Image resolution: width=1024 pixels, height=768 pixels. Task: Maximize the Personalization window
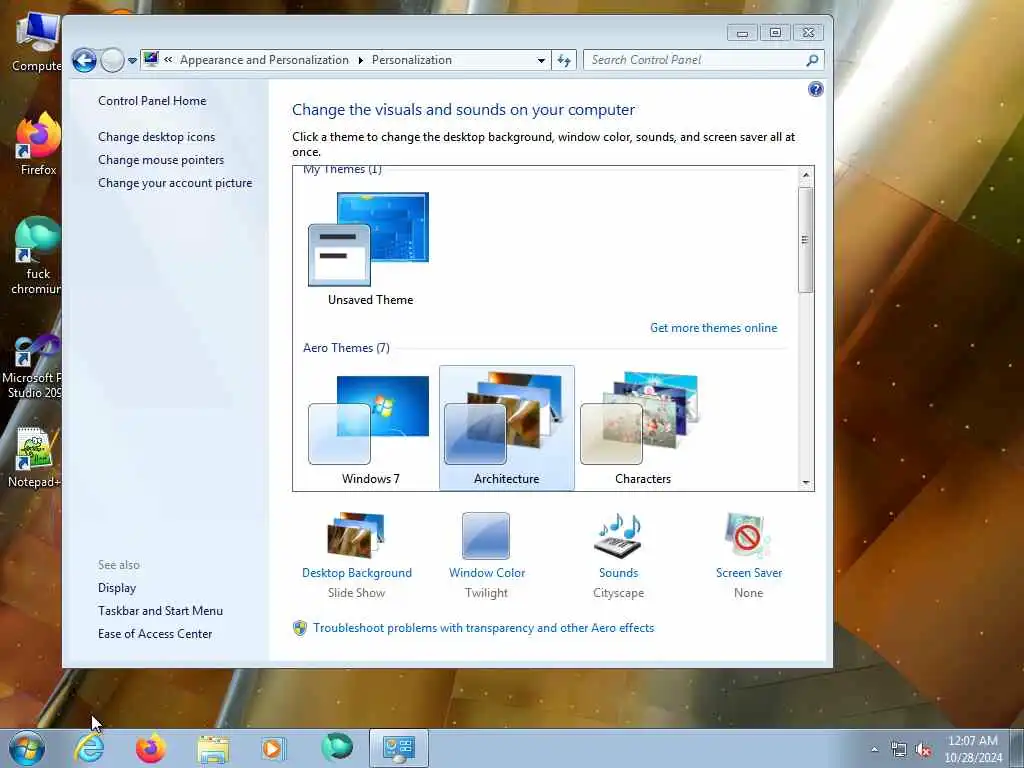[x=775, y=33]
